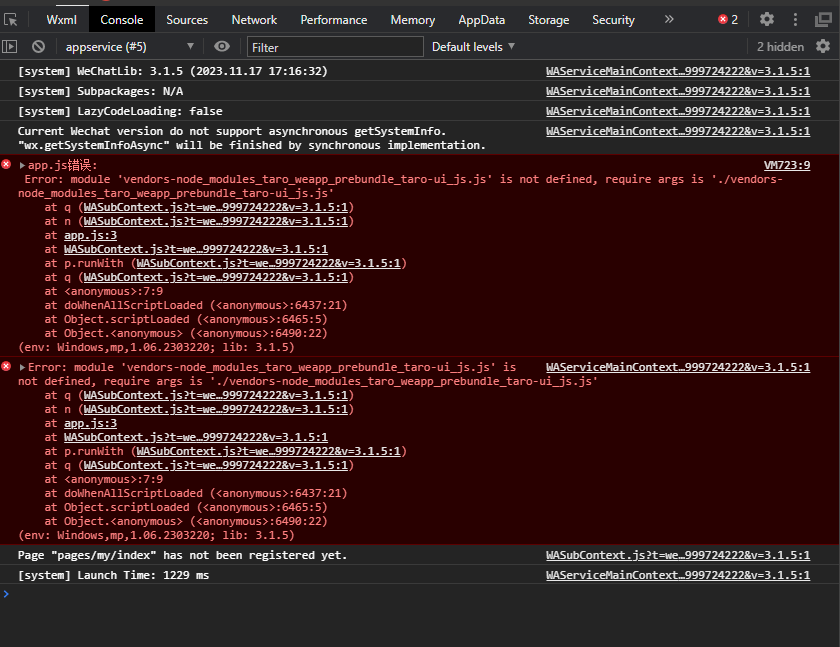Click the red error count badge
The width and height of the screenshot is (840, 647).
pyautogui.click(x=728, y=19)
